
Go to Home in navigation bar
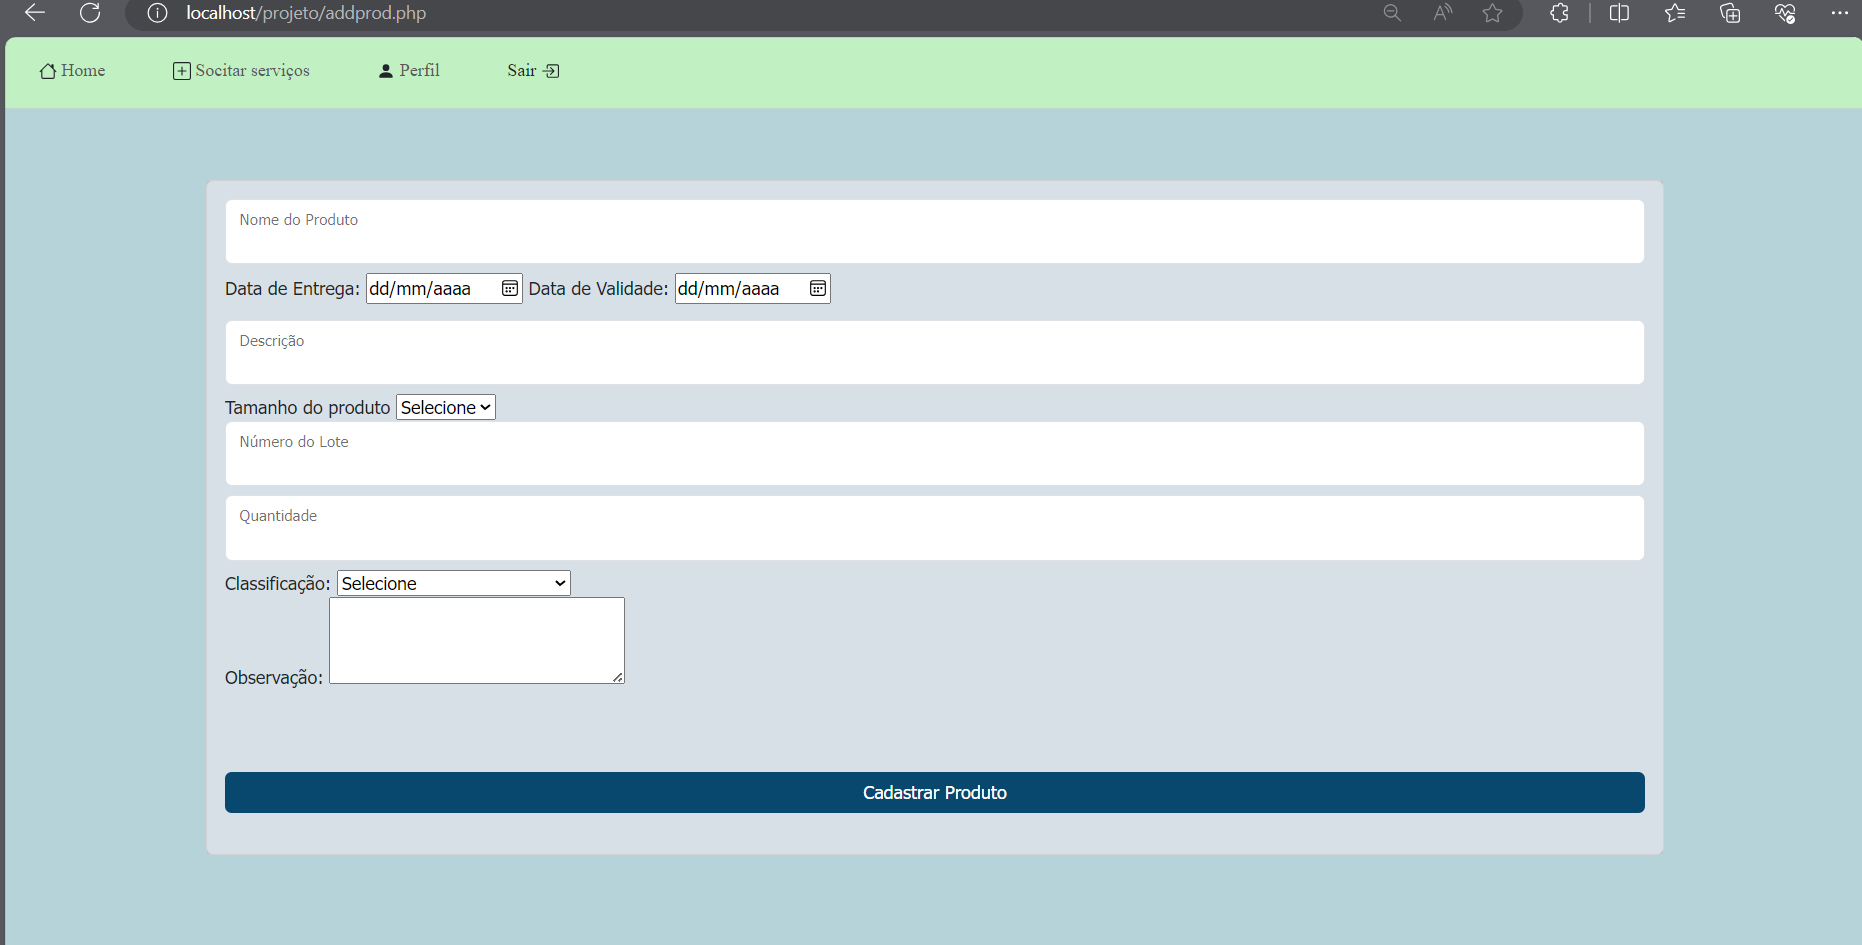click(72, 71)
